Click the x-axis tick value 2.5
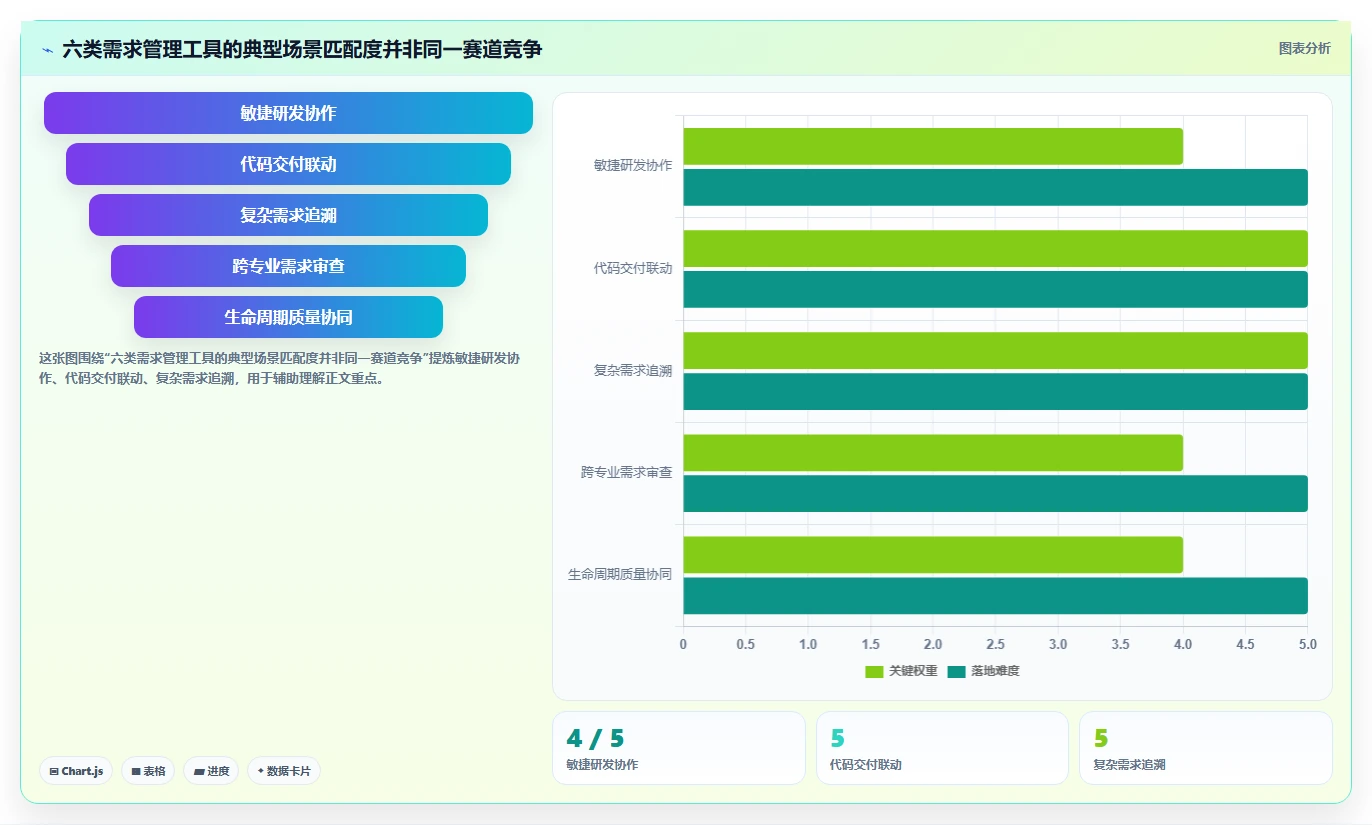 995,645
